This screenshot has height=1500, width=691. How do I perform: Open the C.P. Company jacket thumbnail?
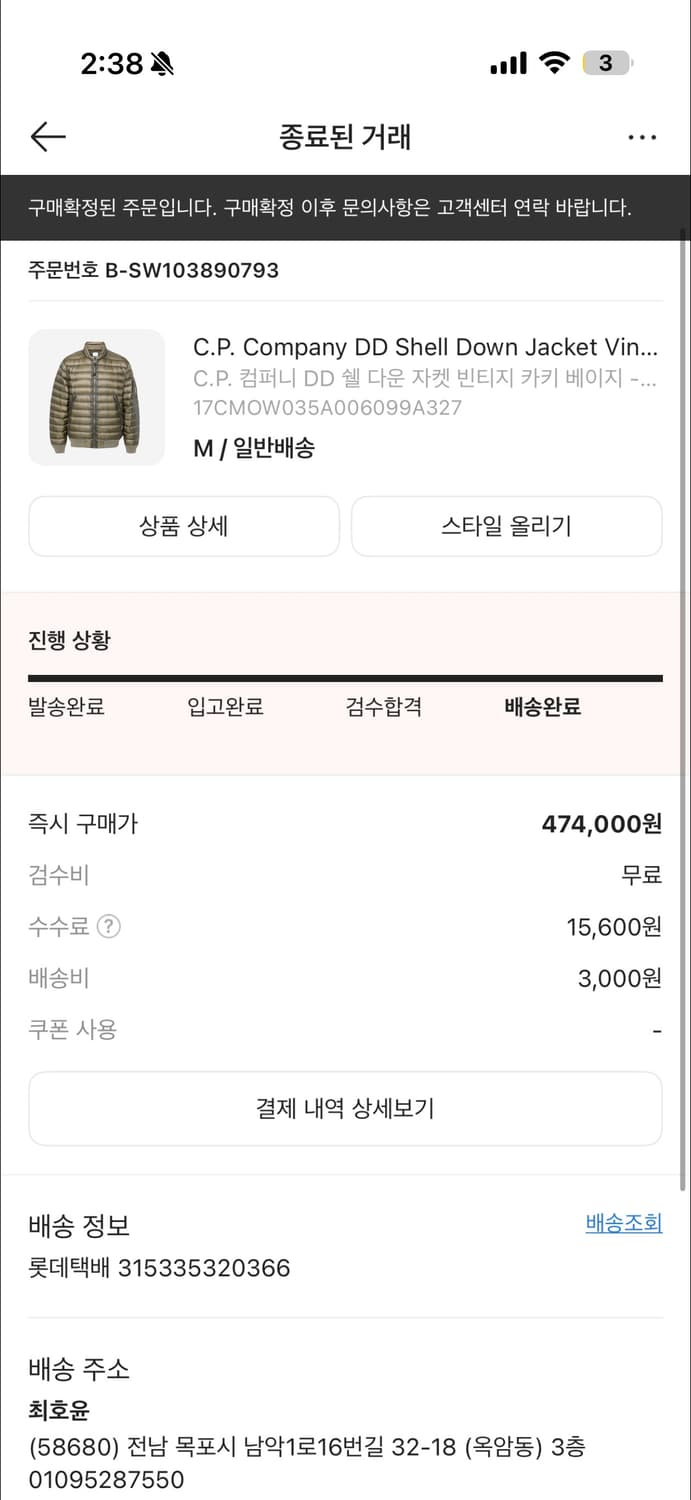pos(96,396)
